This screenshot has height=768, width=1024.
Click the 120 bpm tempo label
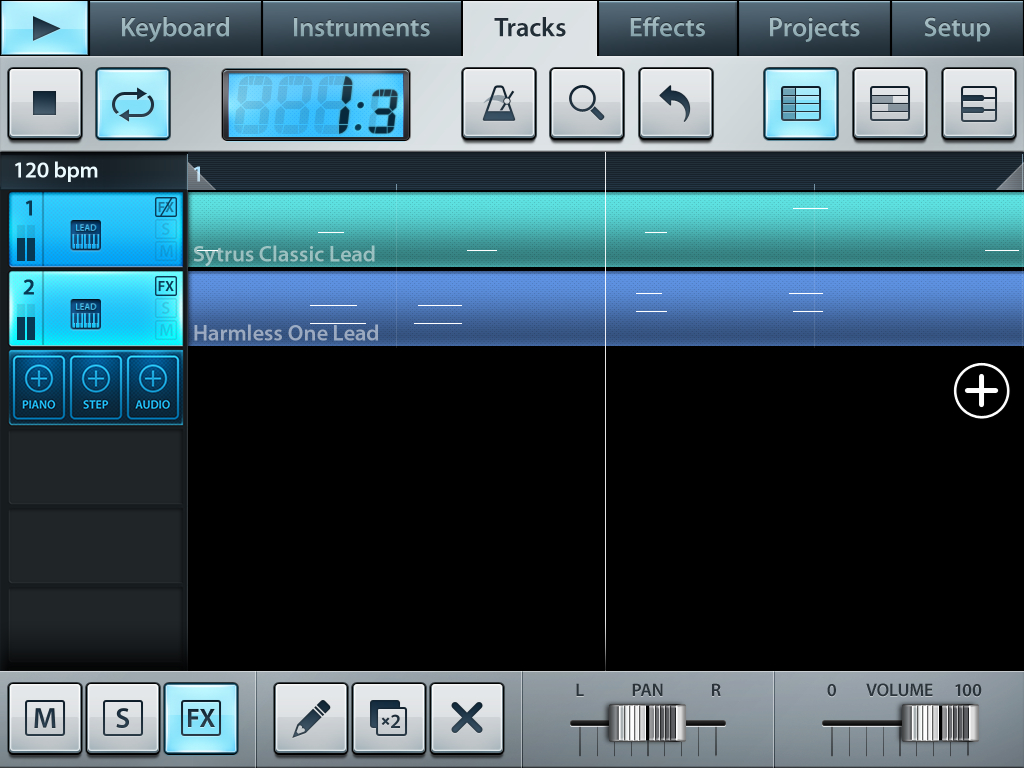(x=57, y=171)
